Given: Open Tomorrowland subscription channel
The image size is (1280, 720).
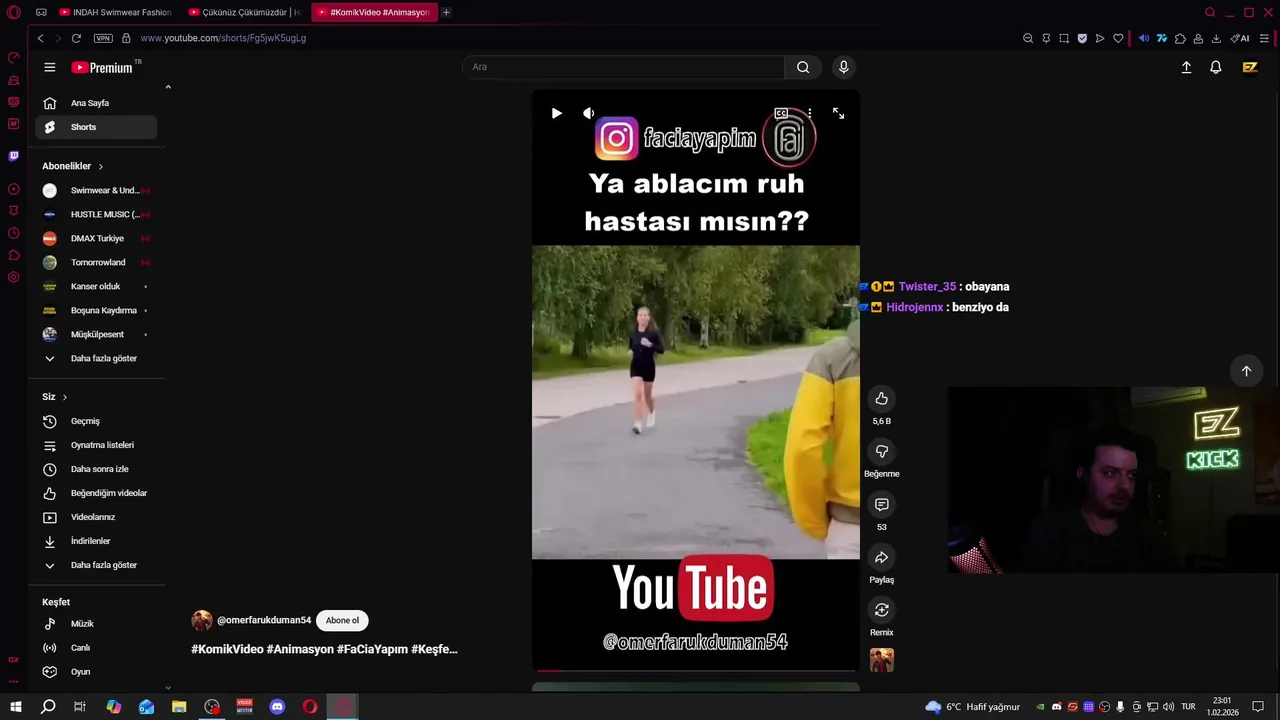Looking at the screenshot, I should [x=96, y=262].
